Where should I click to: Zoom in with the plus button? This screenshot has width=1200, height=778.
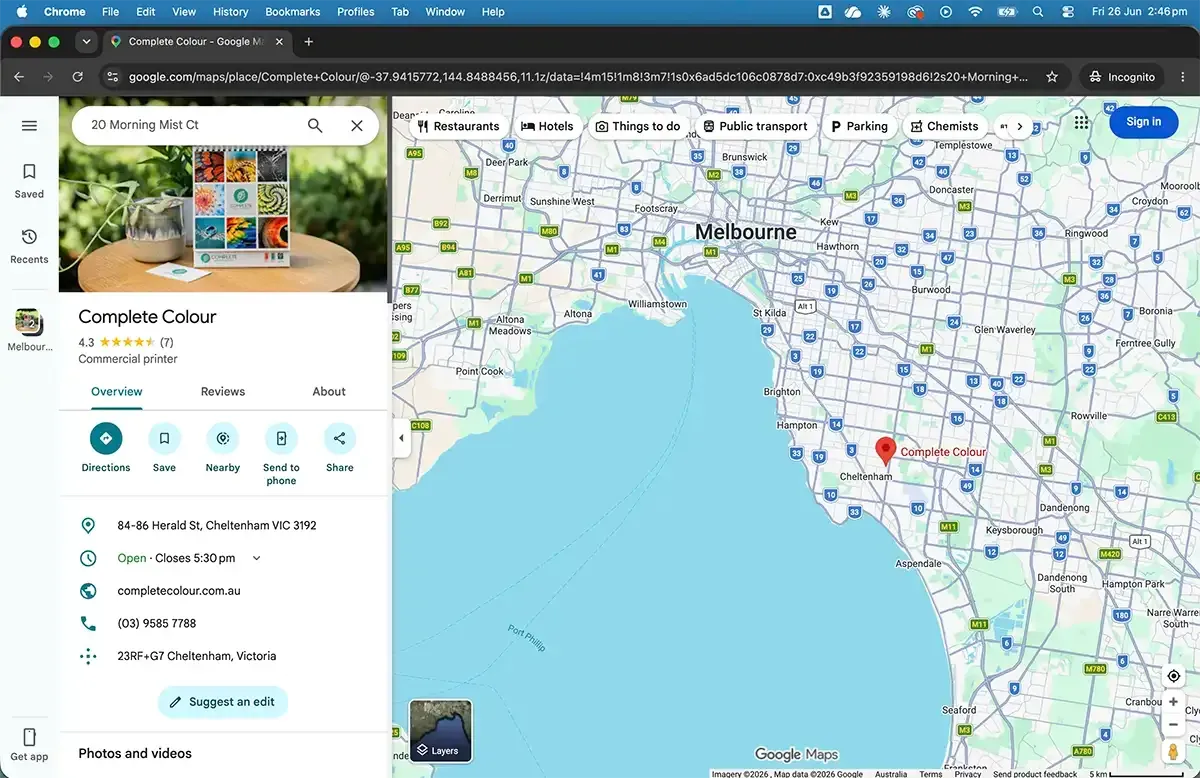1174,702
